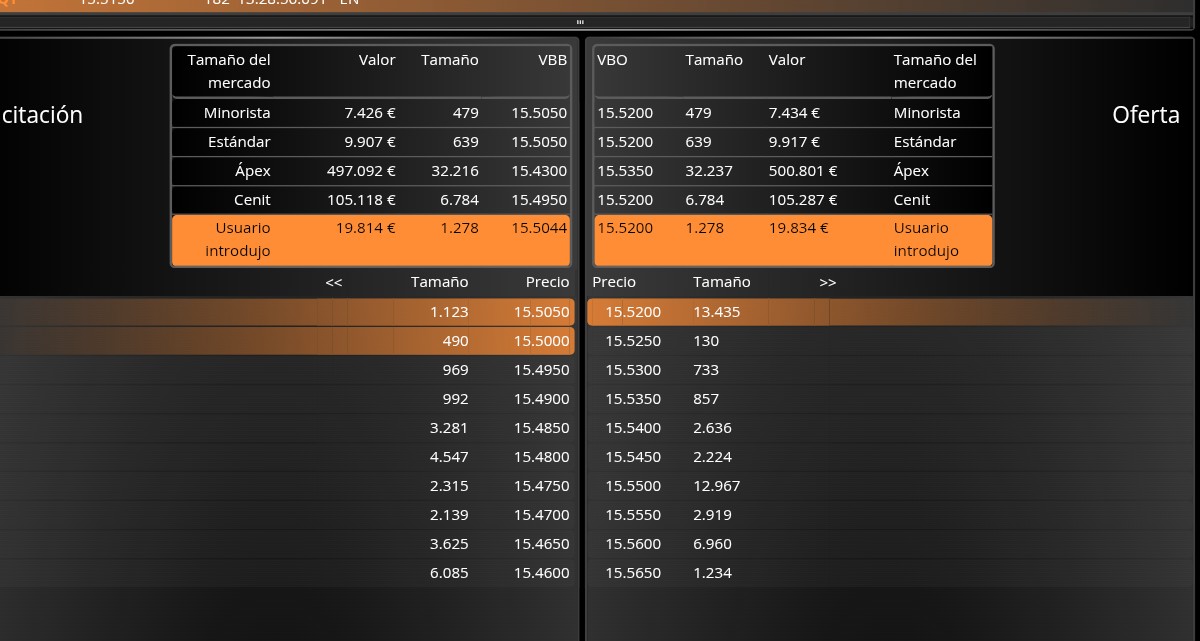Select the Ápex bid row

371,171
